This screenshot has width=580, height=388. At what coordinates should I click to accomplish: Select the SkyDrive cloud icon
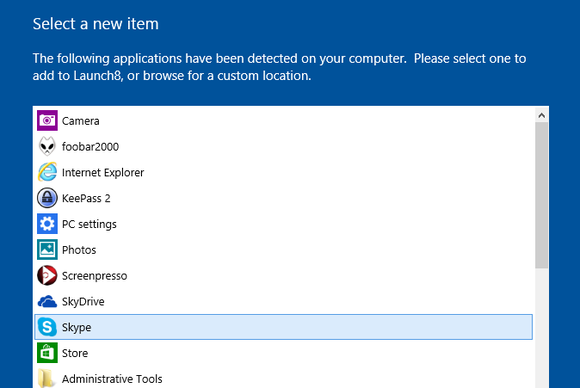tap(47, 301)
